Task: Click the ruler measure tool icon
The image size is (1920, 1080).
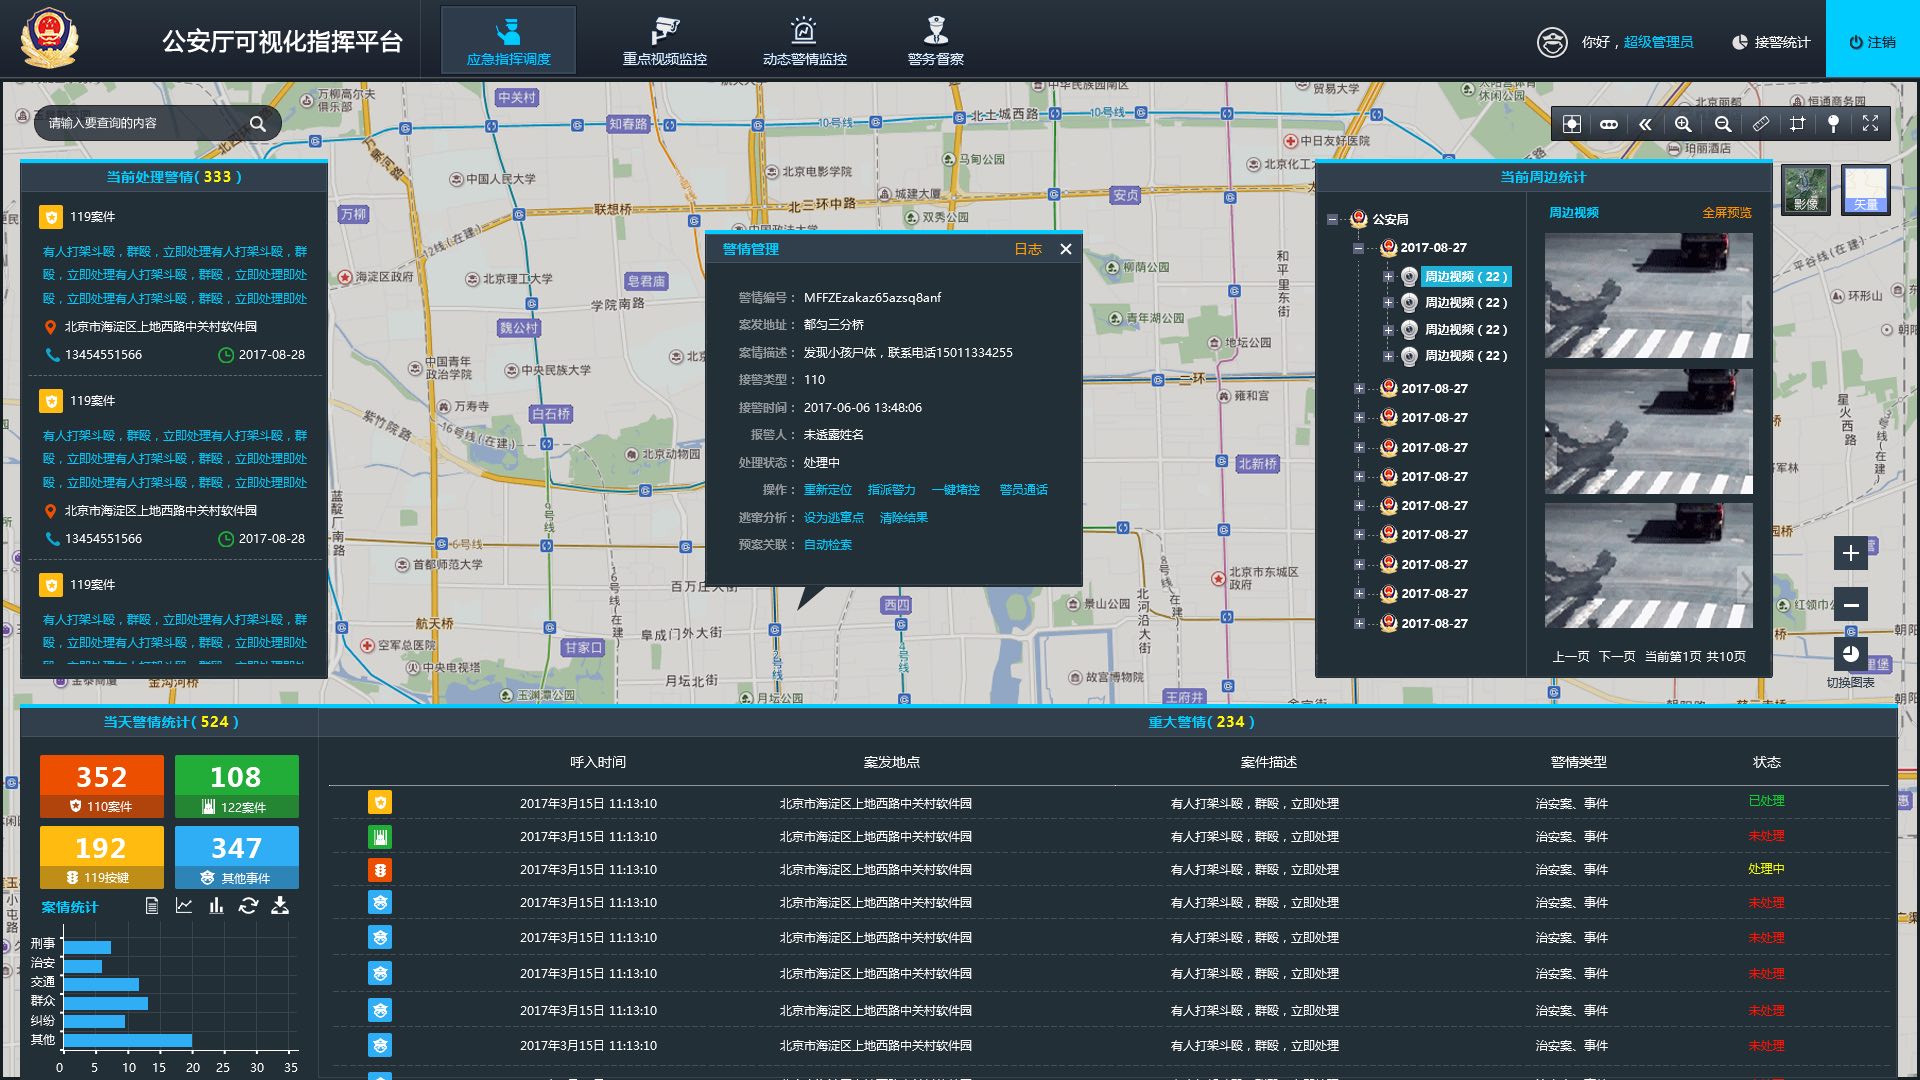Action: (x=1760, y=124)
